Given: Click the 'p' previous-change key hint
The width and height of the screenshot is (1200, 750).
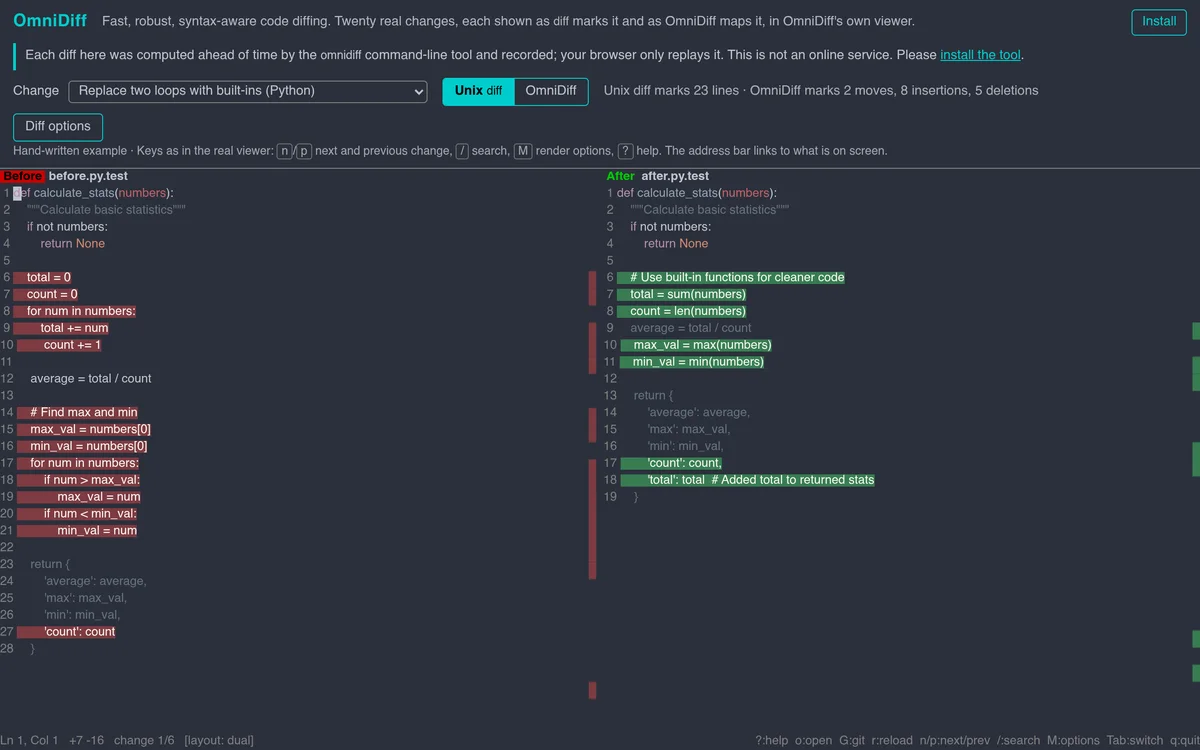Looking at the screenshot, I should 304,151.
